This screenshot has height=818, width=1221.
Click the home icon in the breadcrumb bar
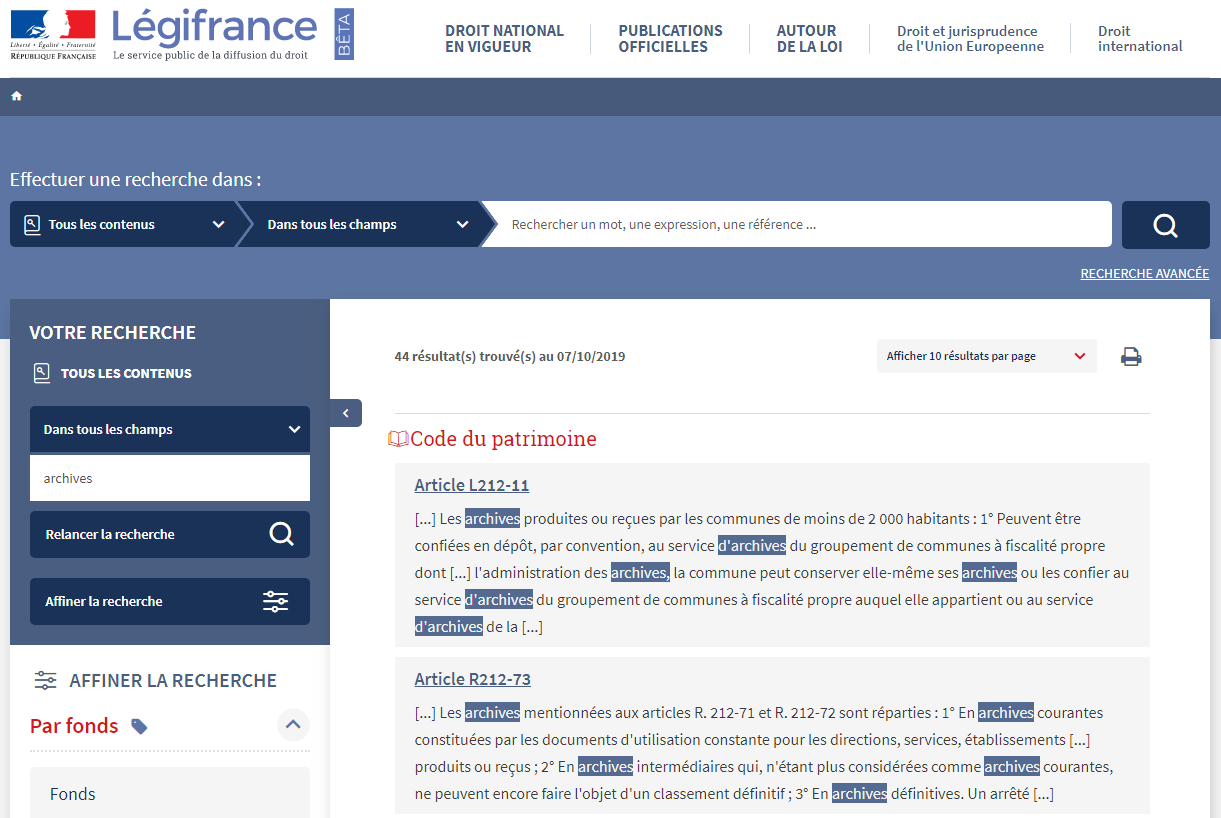(x=17, y=96)
